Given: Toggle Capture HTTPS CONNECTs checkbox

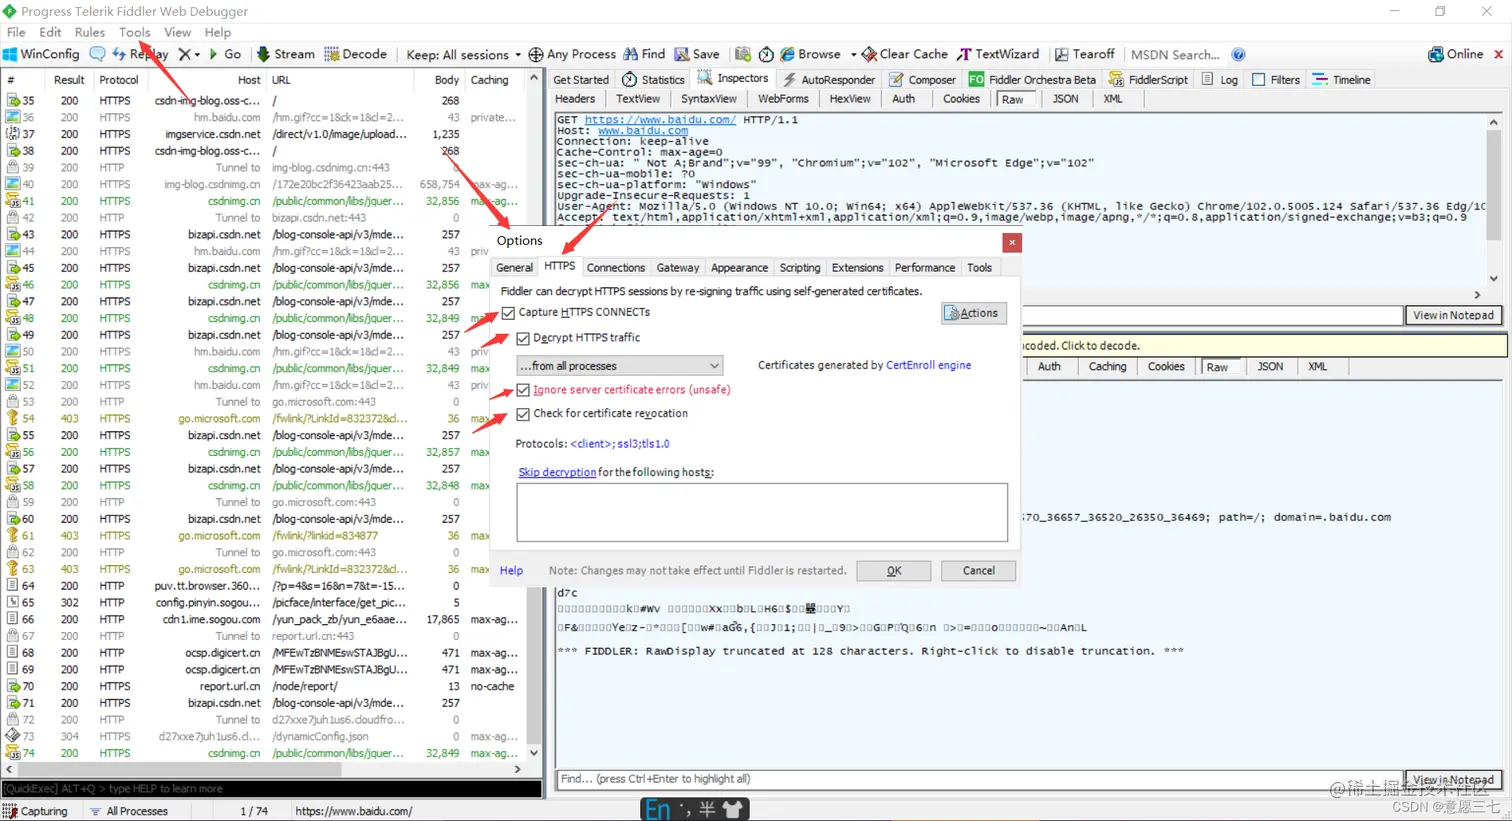Looking at the screenshot, I should point(509,313).
